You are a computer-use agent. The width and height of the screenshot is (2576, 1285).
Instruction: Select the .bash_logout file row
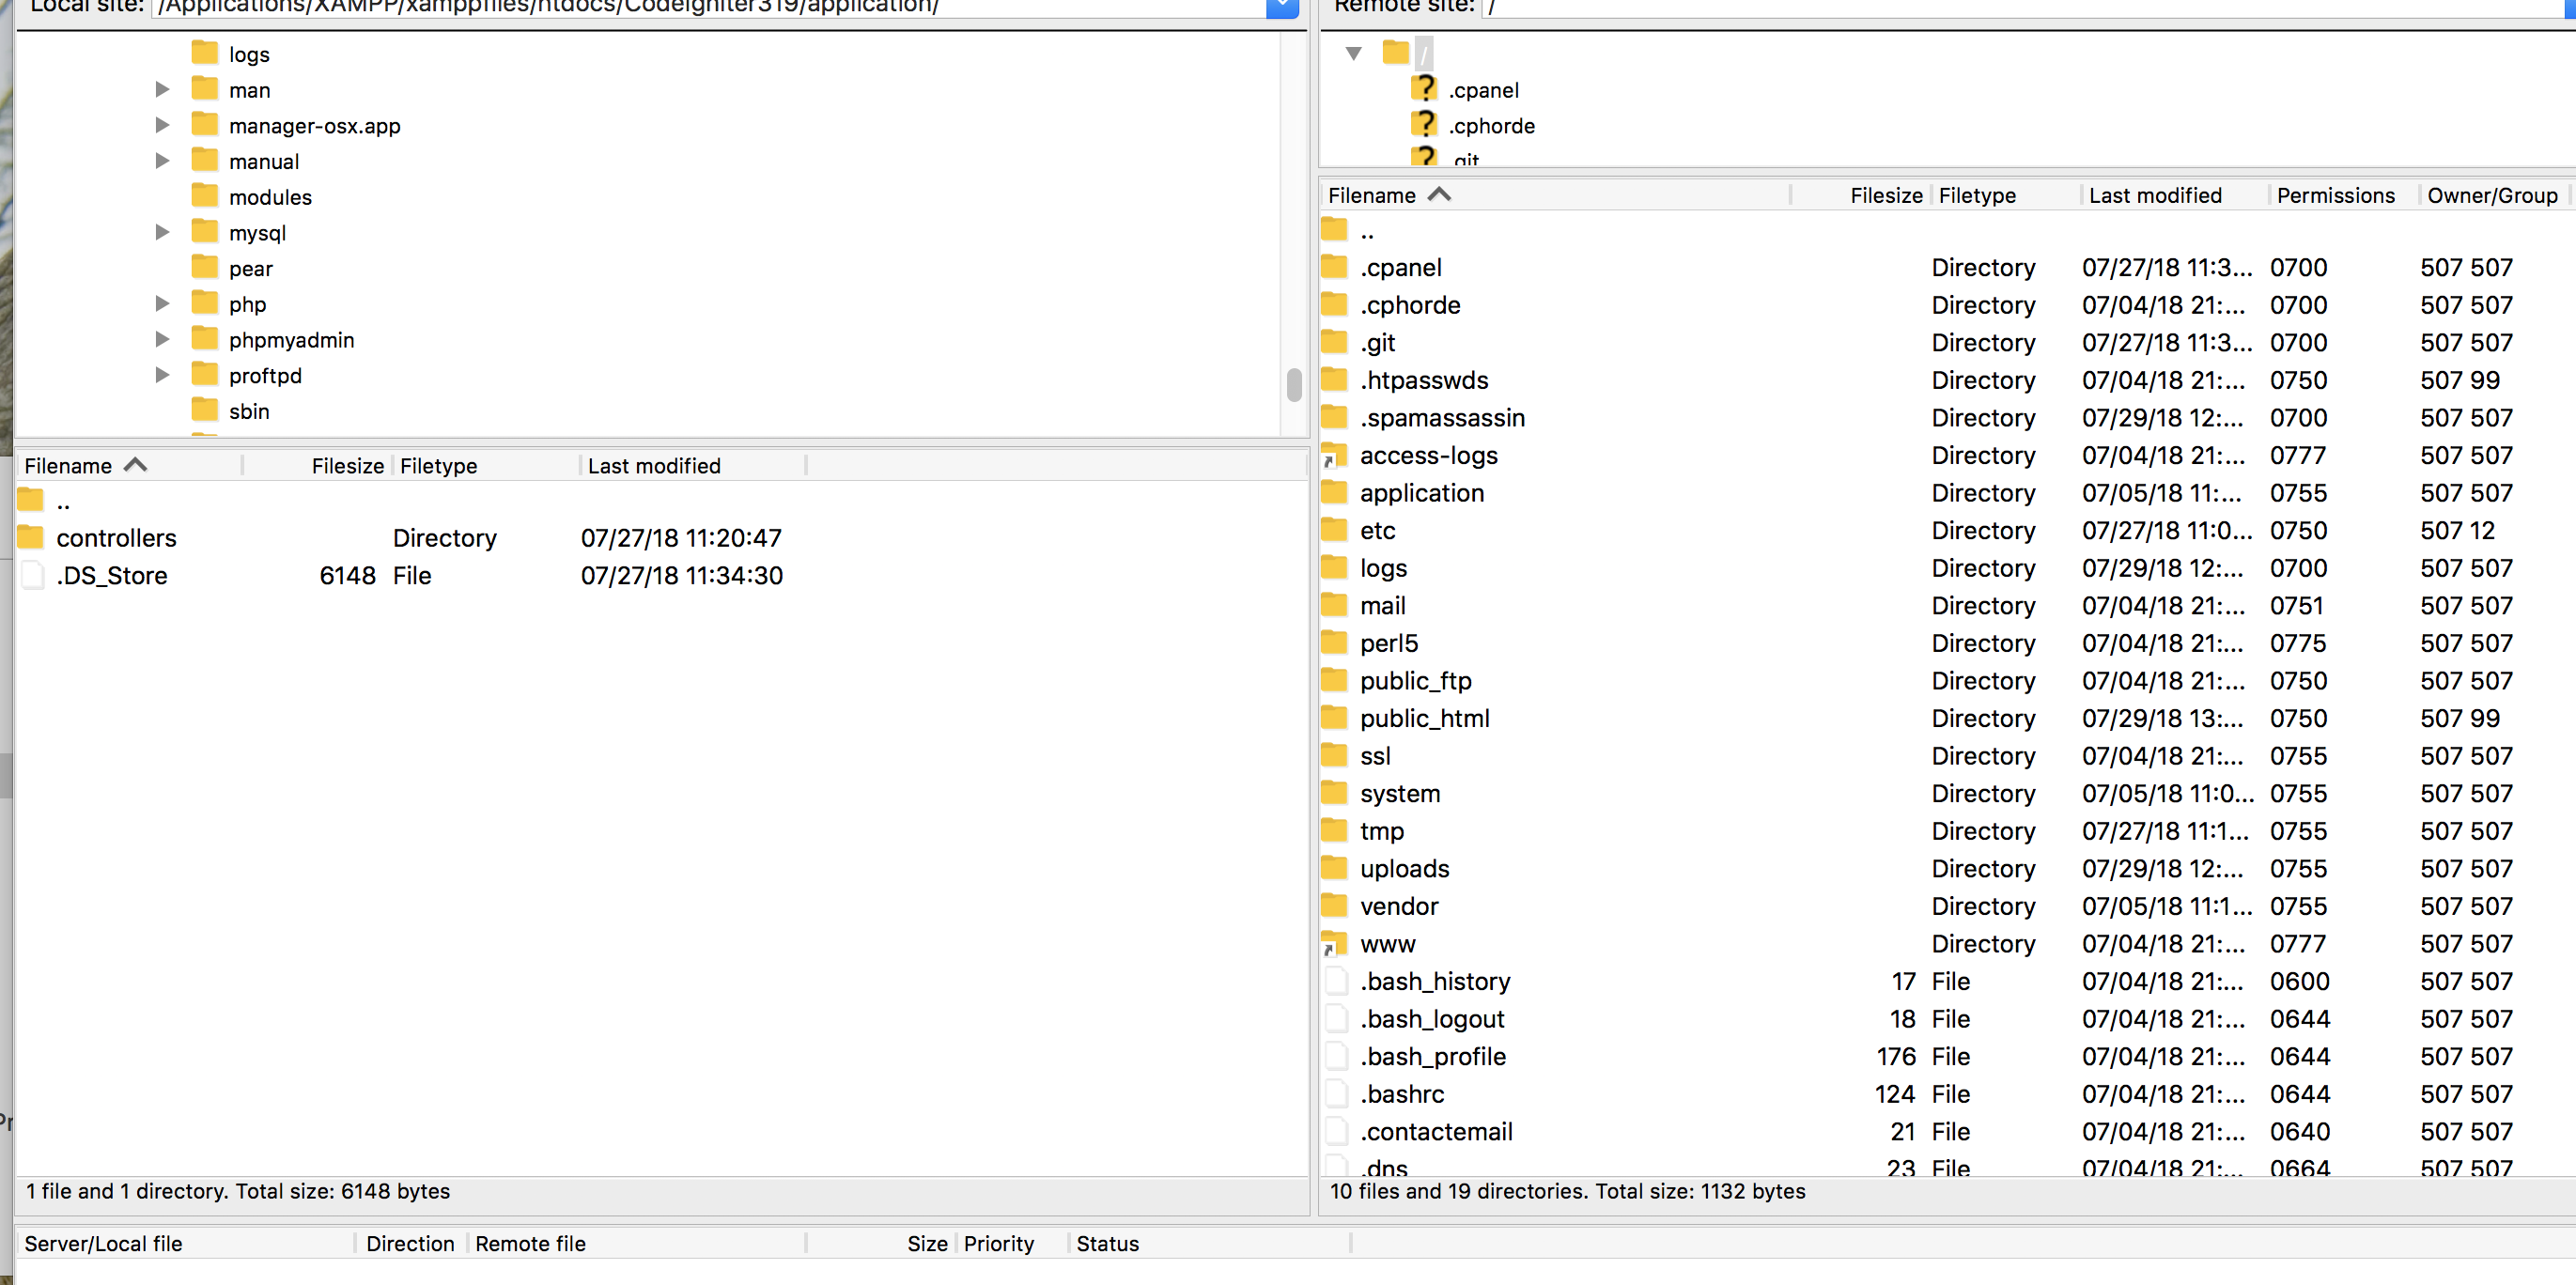[1947, 1018]
